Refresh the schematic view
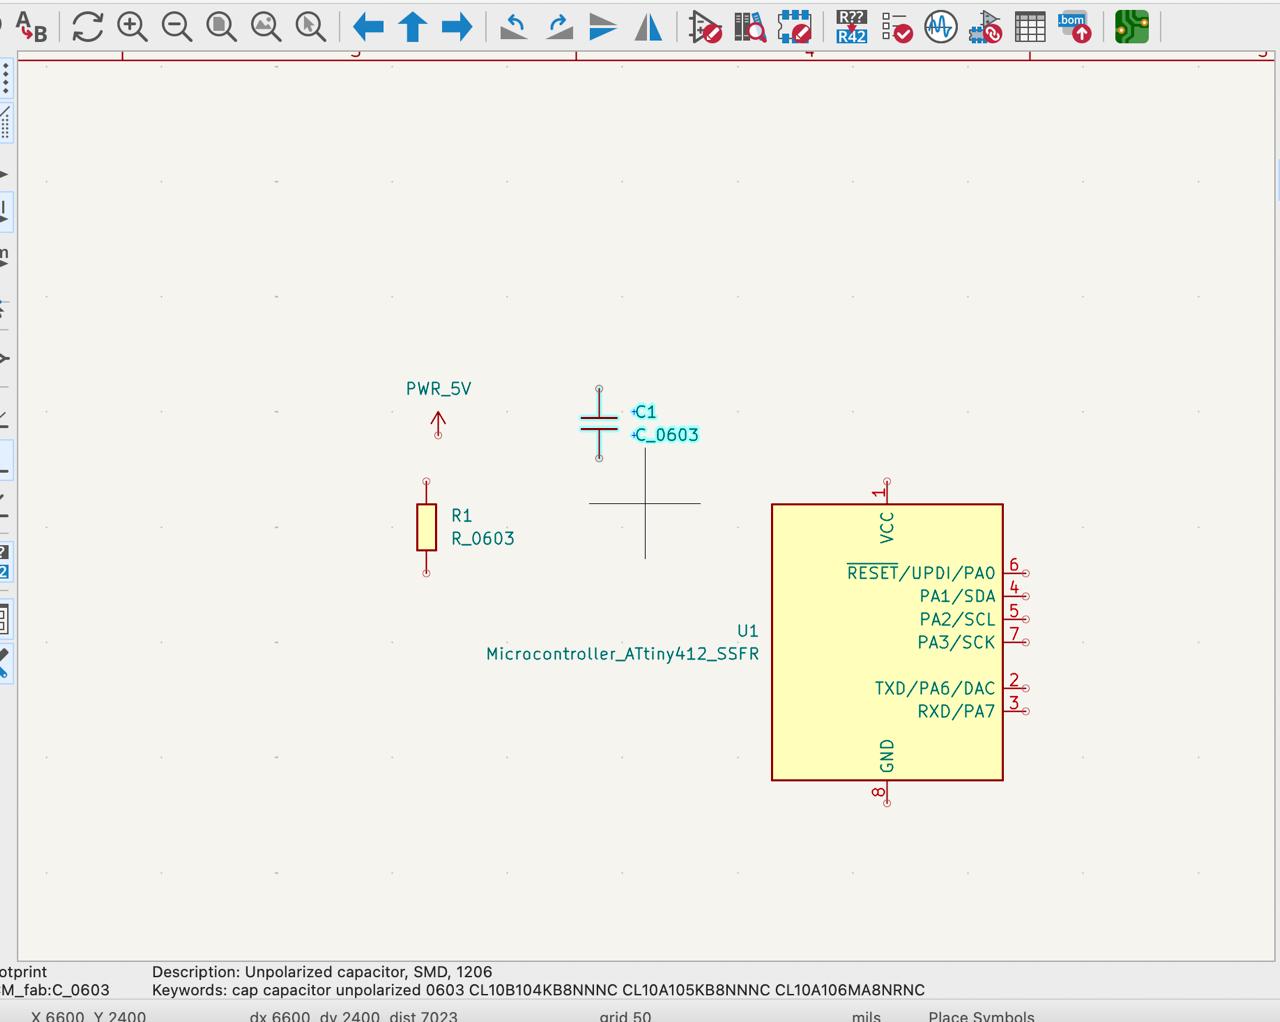Screen dimensions: 1280x1022 click(x=88, y=27)
